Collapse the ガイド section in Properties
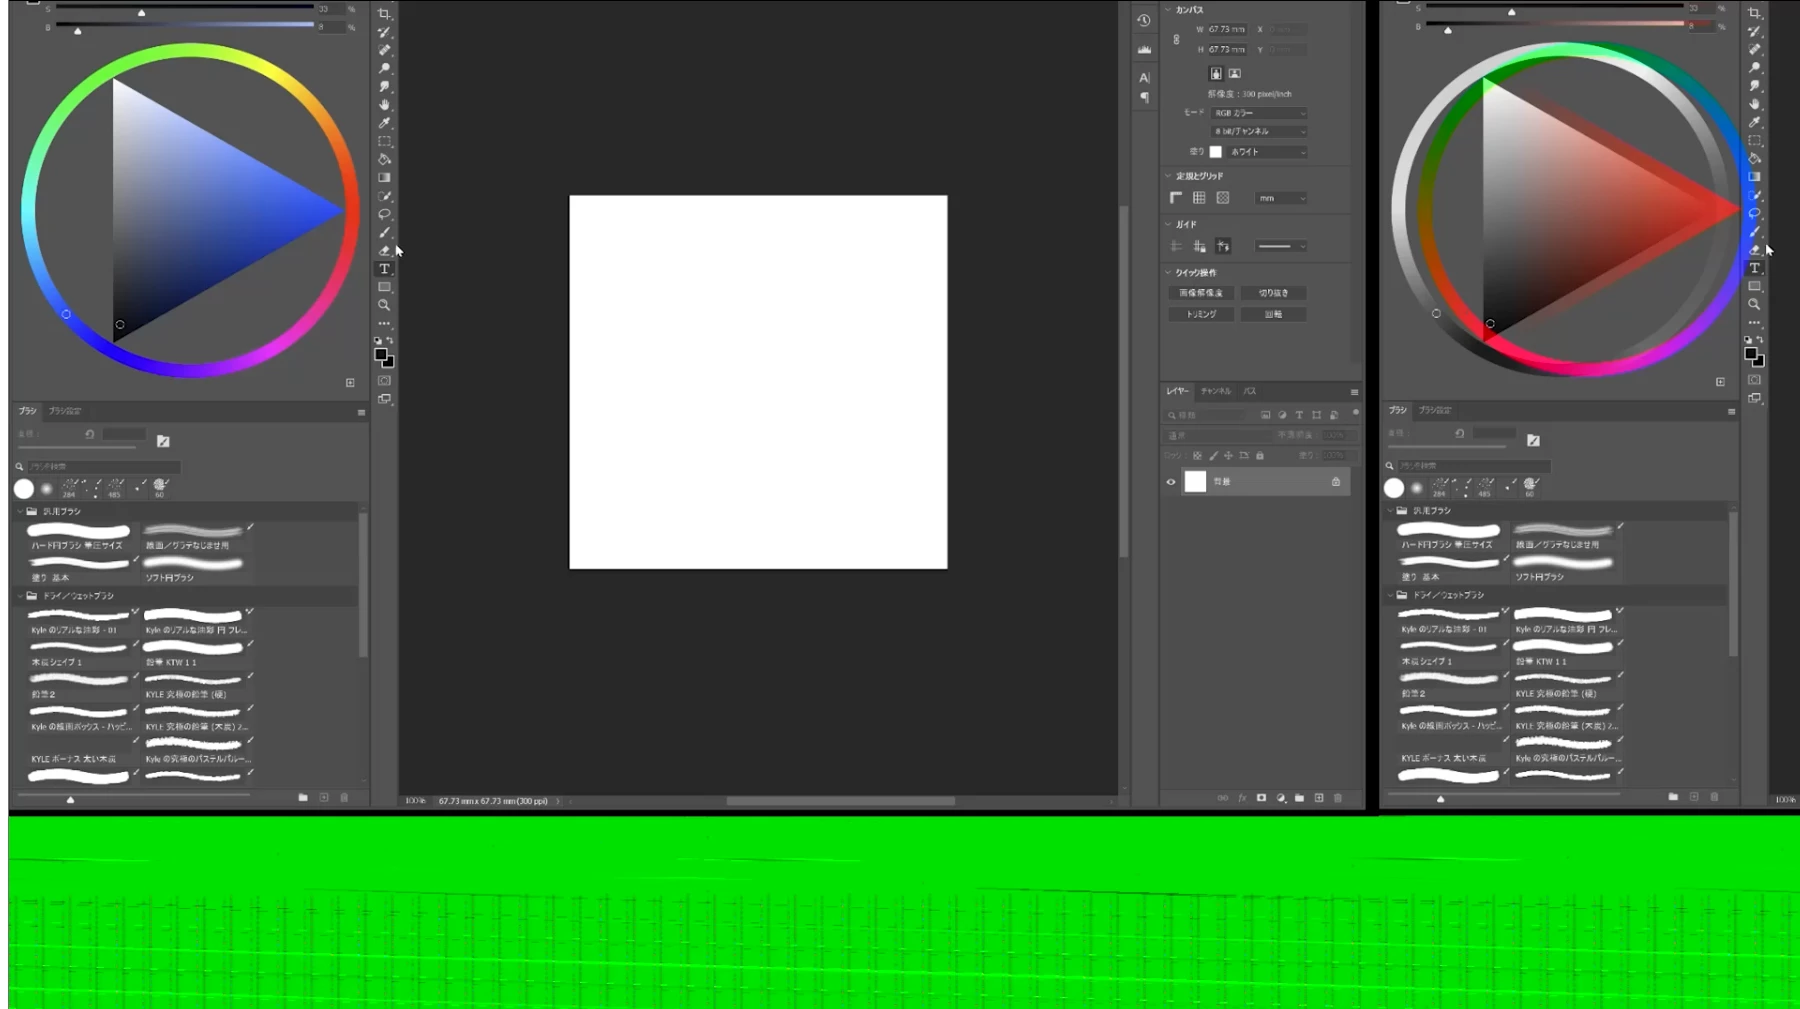The image size is (1800, 1009). 1168,224
